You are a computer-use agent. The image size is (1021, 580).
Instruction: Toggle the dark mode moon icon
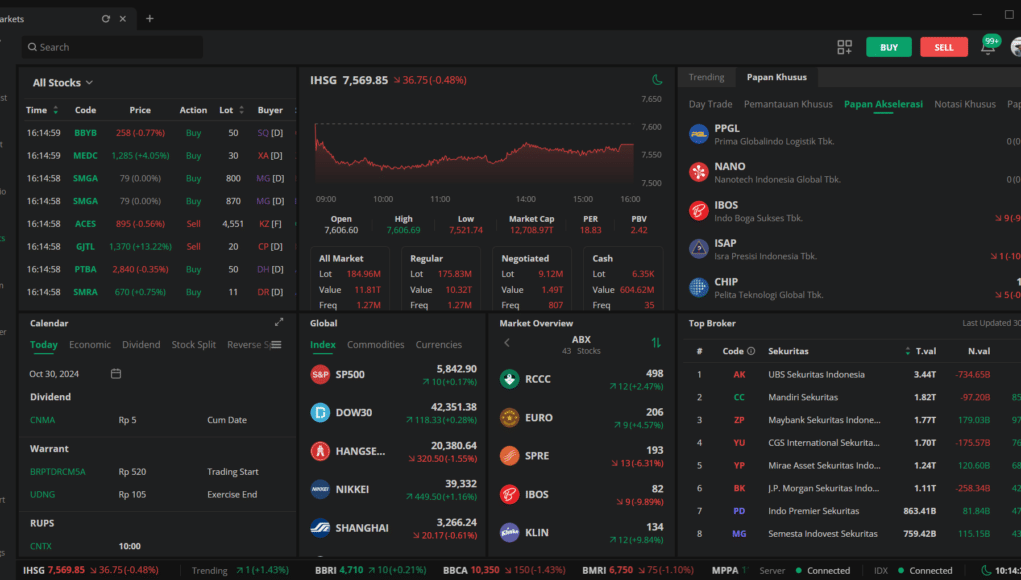pyautogui.click(x=657, y=80)
